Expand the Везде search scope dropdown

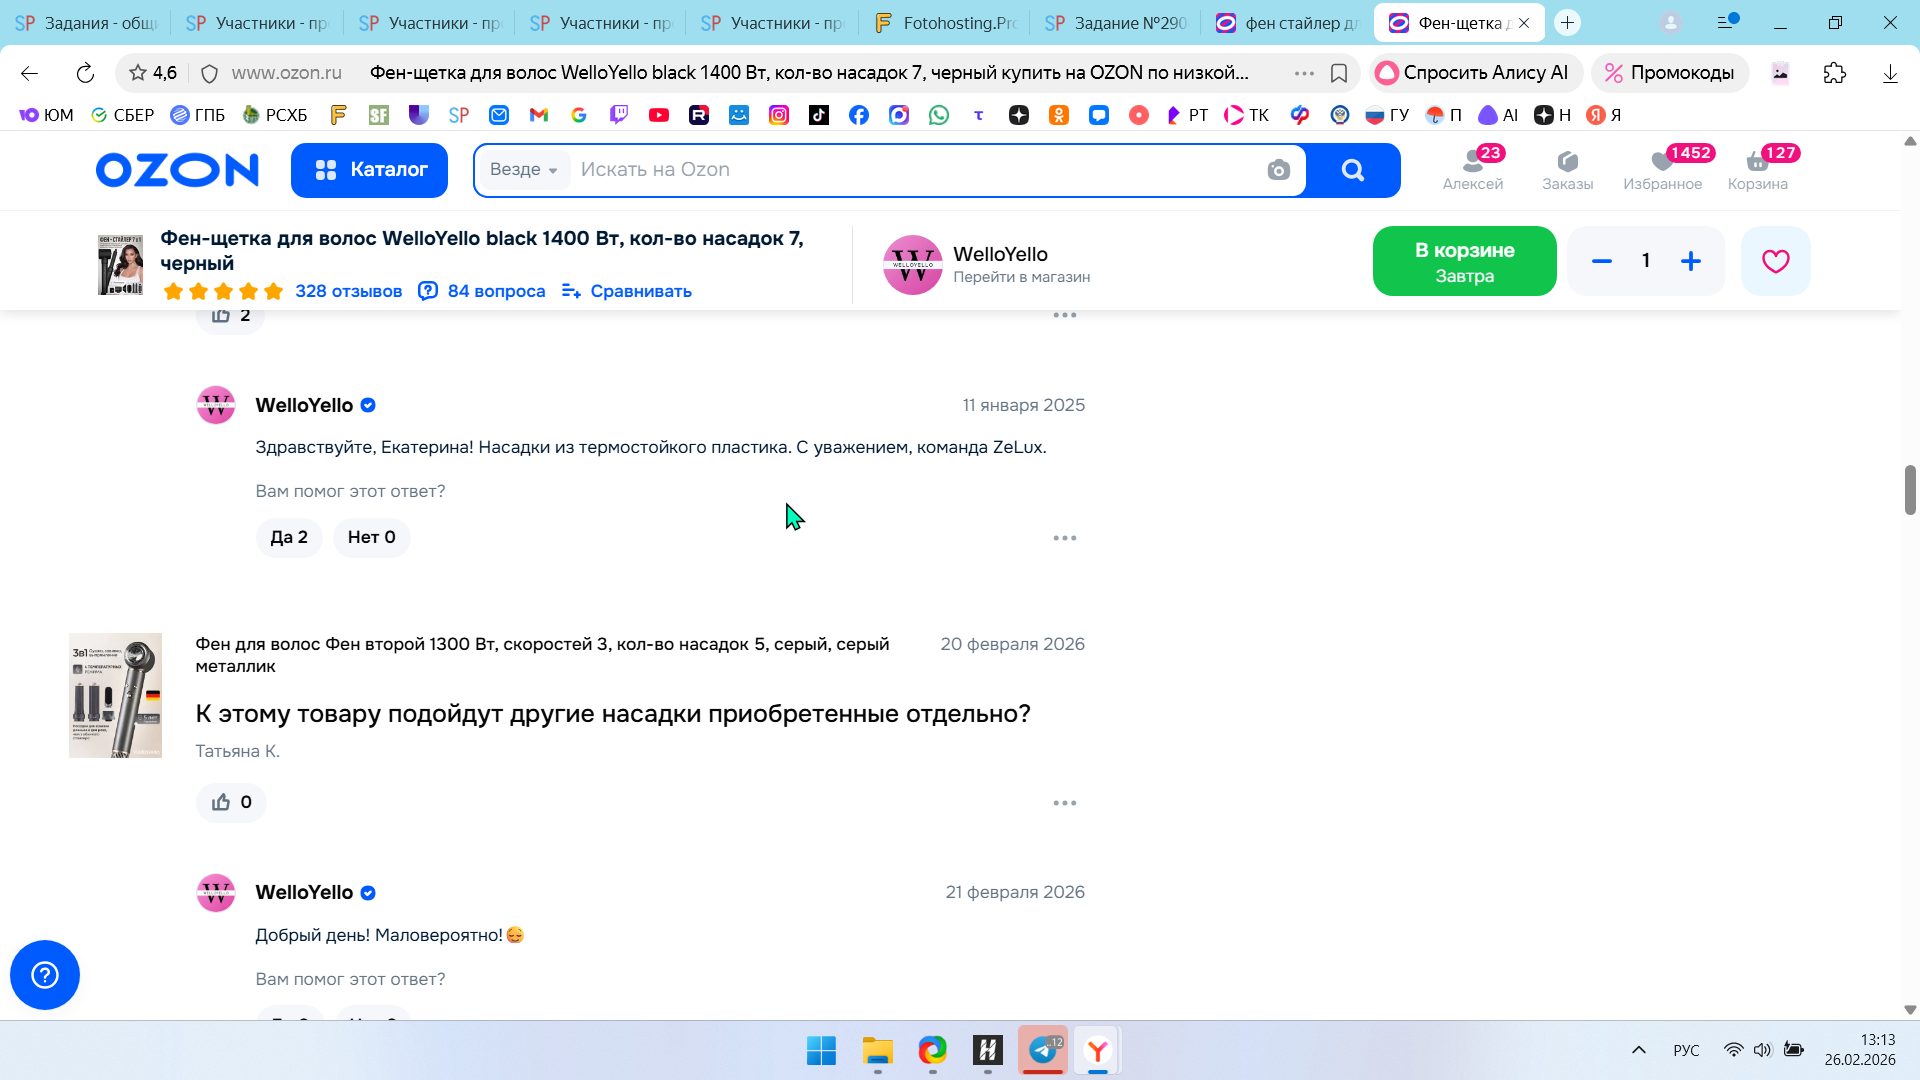523,170
